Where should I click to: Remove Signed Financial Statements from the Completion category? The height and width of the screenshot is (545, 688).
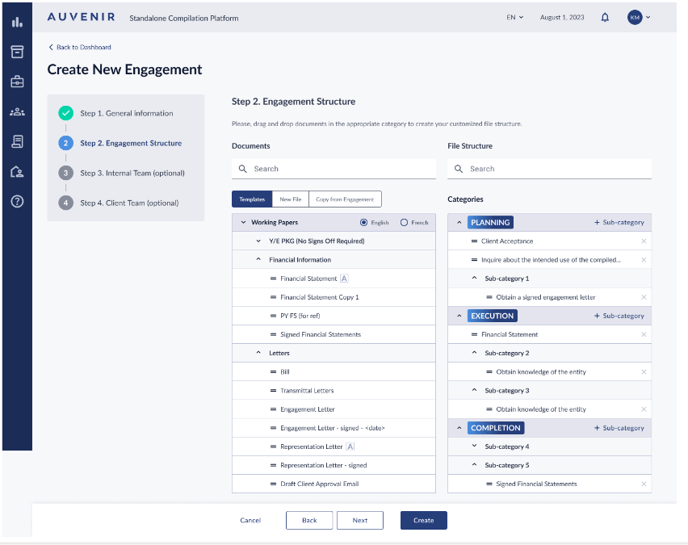click(x=643, y=484)
